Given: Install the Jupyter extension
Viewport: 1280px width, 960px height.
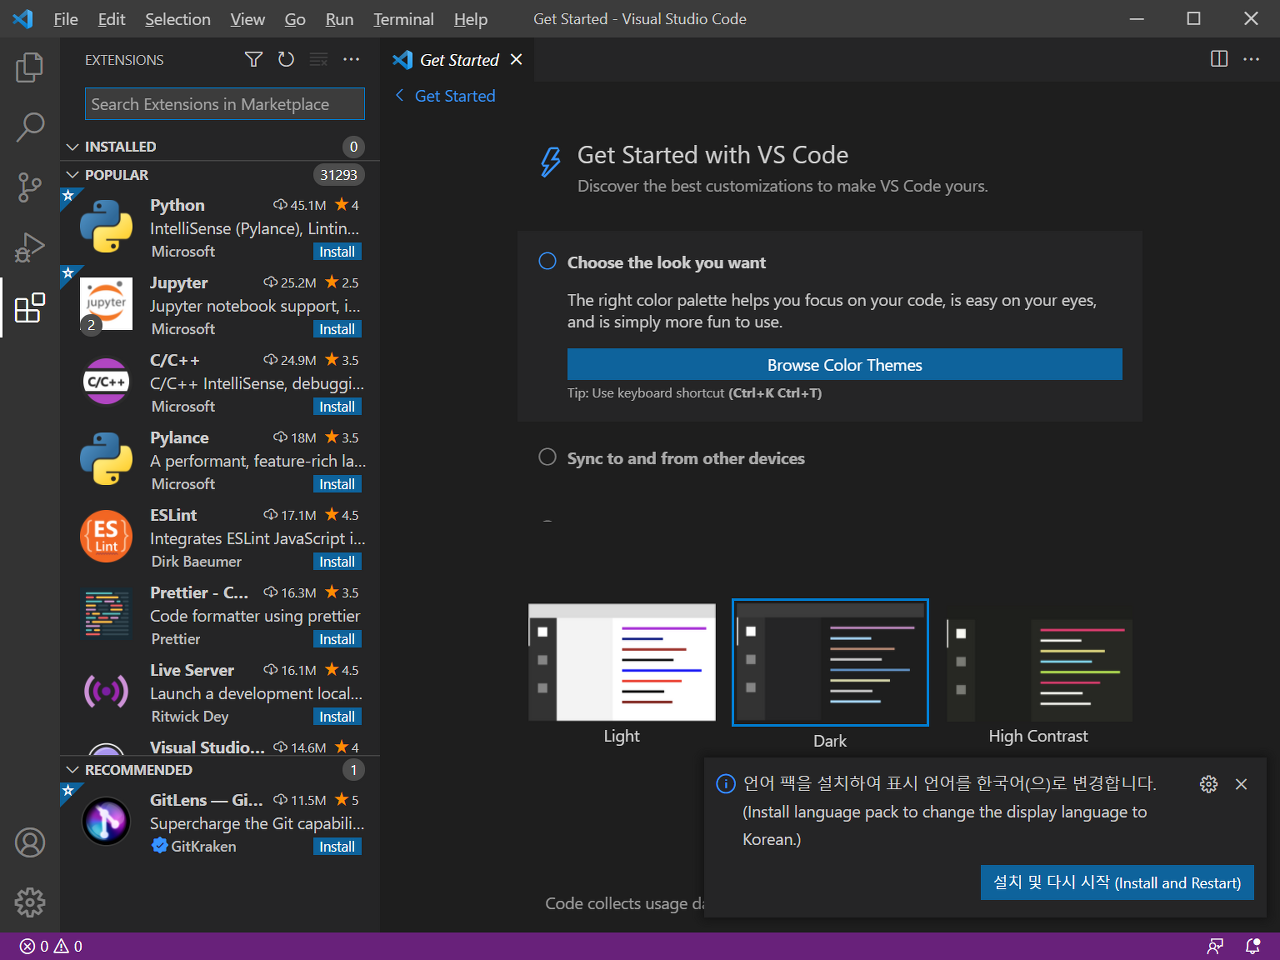Looking at the screenshot, I should click(337, 329).
